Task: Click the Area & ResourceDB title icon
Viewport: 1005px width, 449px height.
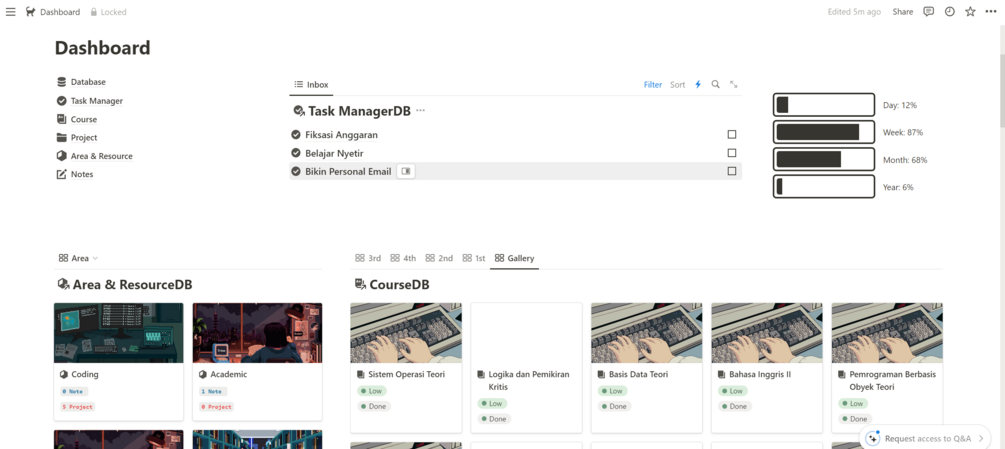Action: tap(63, 284)
